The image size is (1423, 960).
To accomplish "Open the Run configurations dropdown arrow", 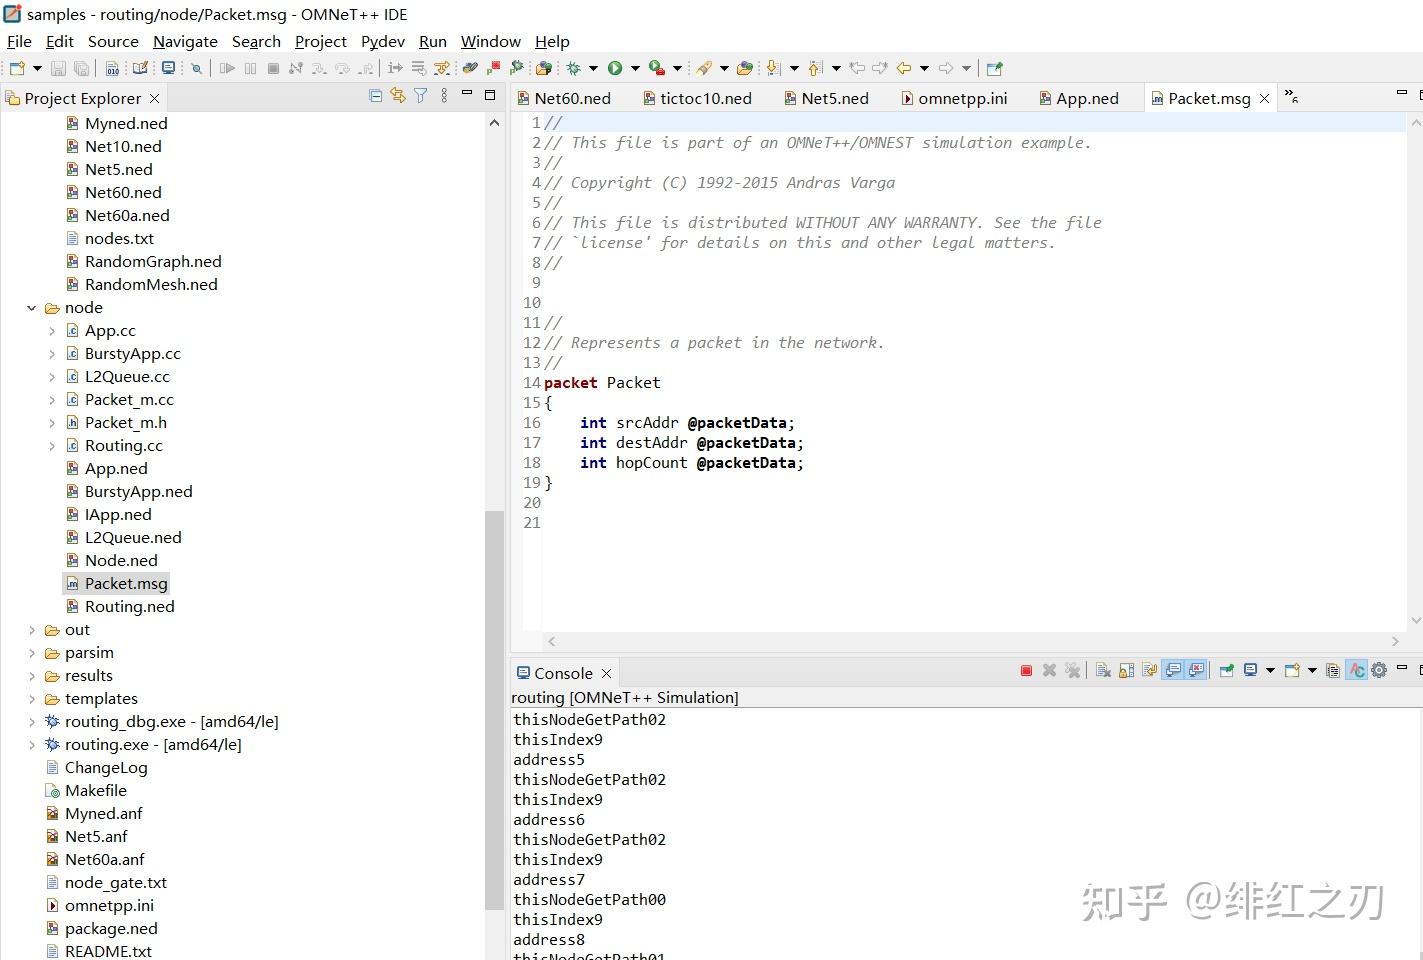I will [x=635, y=68].
